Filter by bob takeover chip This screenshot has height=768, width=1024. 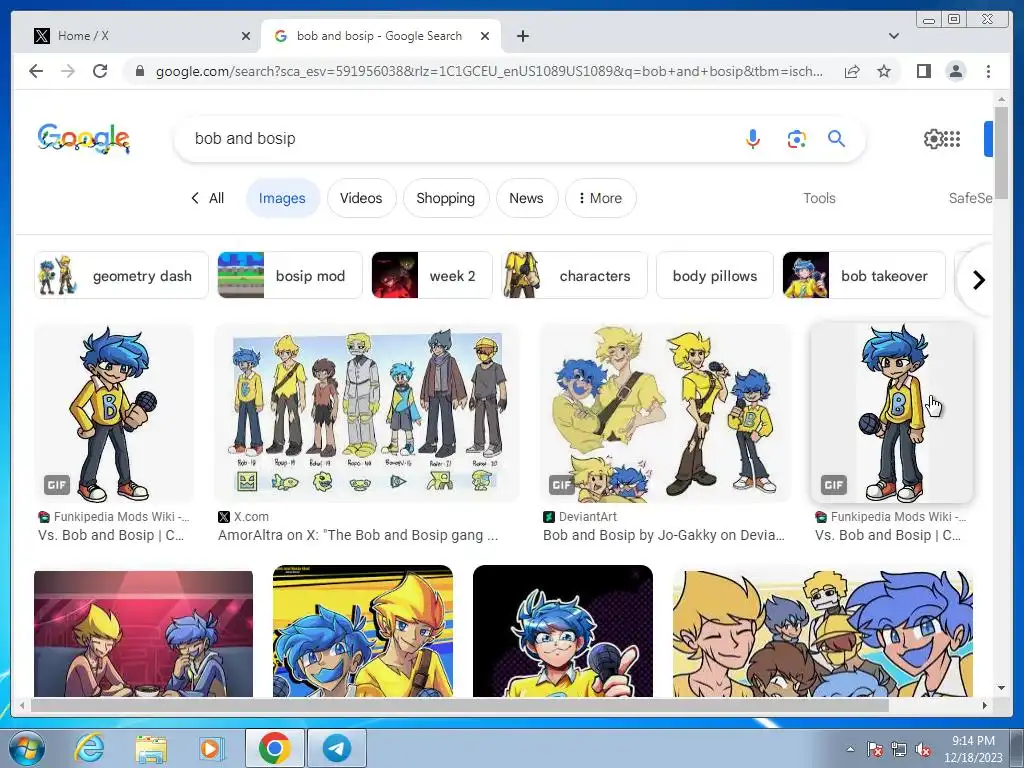point(863,276)
